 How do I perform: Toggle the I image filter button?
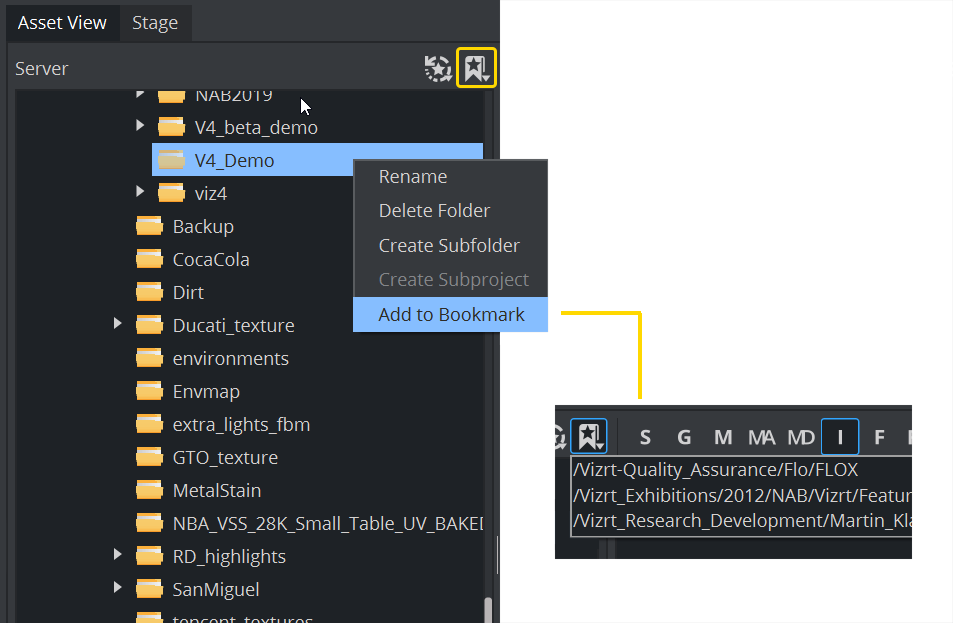840,437
